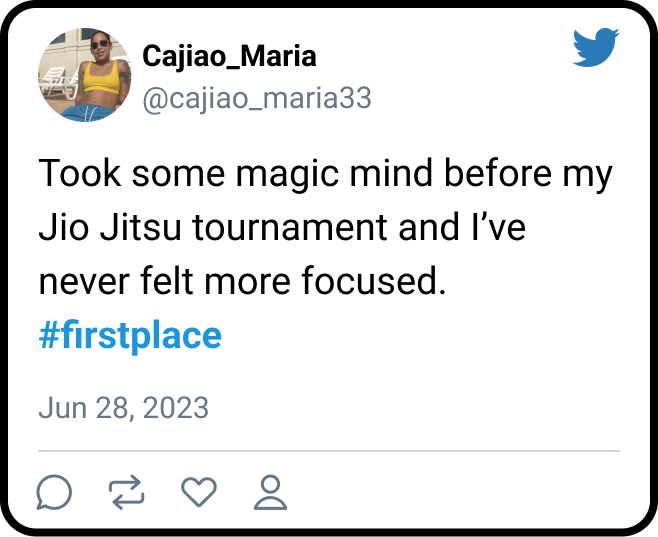
Task: Select the line "never felt more focused."
Action: 241,282
